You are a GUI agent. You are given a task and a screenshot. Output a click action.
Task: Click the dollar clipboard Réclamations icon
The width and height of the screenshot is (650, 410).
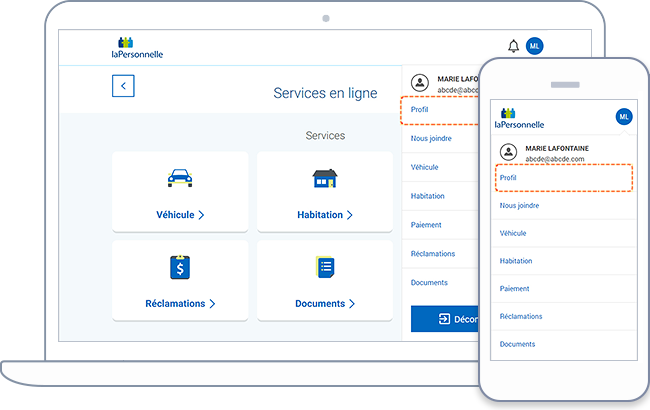pyautogui.click(x=180, y=267)
